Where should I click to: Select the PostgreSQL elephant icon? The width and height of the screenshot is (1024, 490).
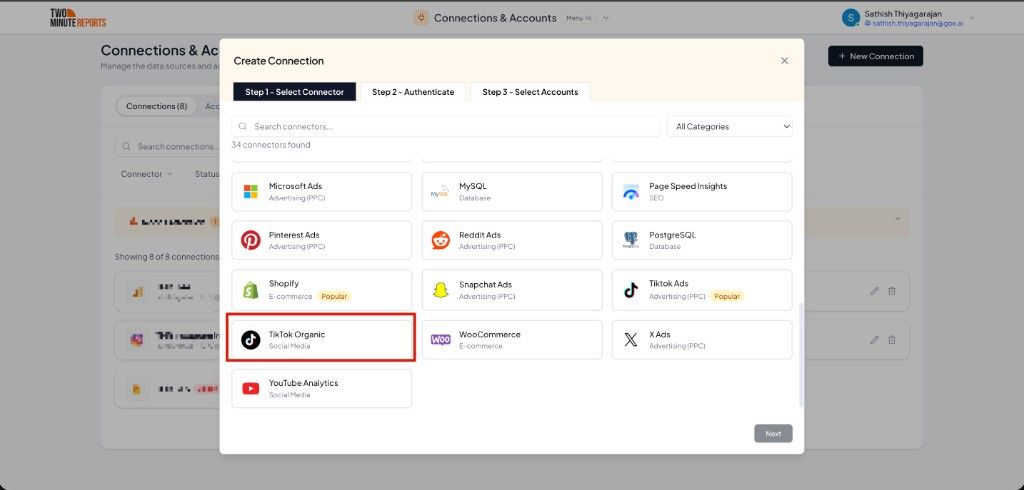tap(631, 240)
